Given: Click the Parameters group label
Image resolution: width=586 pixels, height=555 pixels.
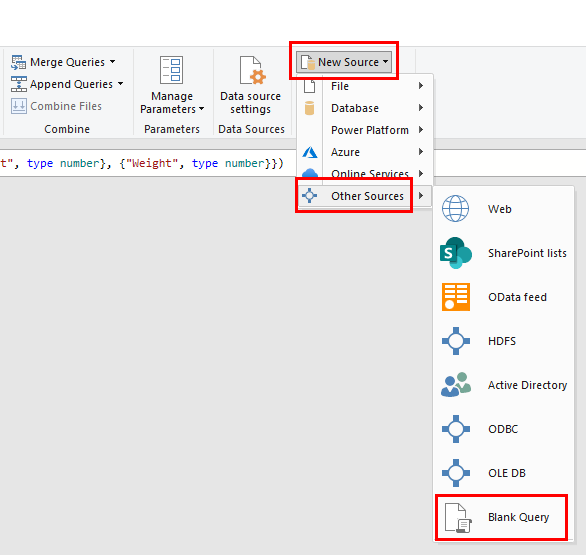Looking at the screenshot, I should (x=172, y=129).
